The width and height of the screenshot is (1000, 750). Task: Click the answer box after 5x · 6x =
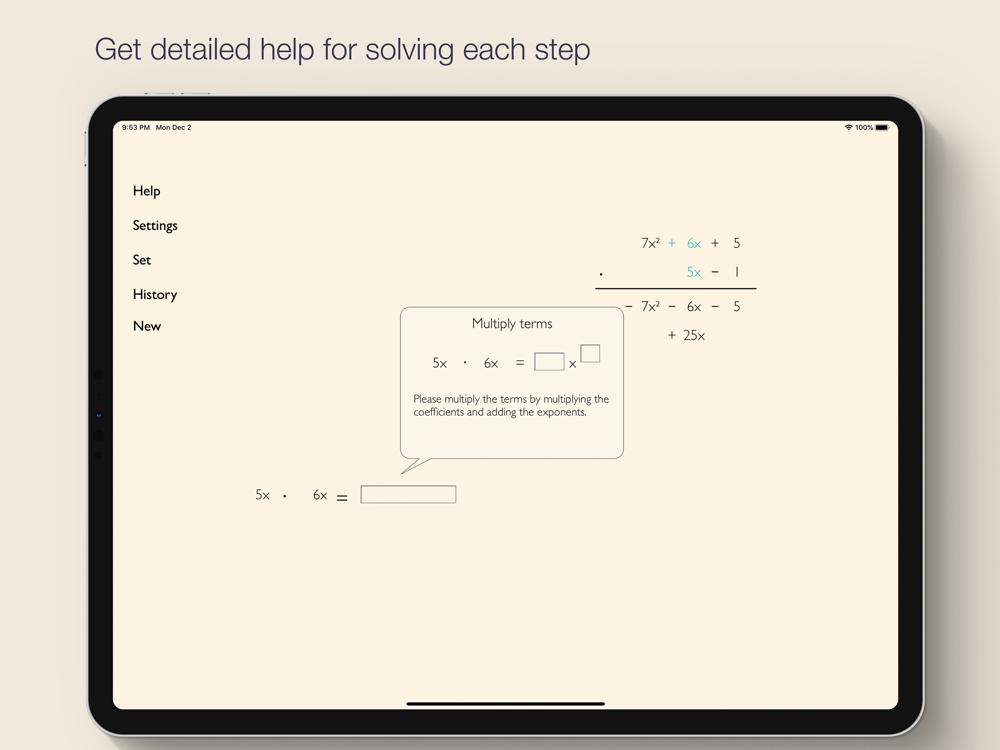click(x=408, y=495)
